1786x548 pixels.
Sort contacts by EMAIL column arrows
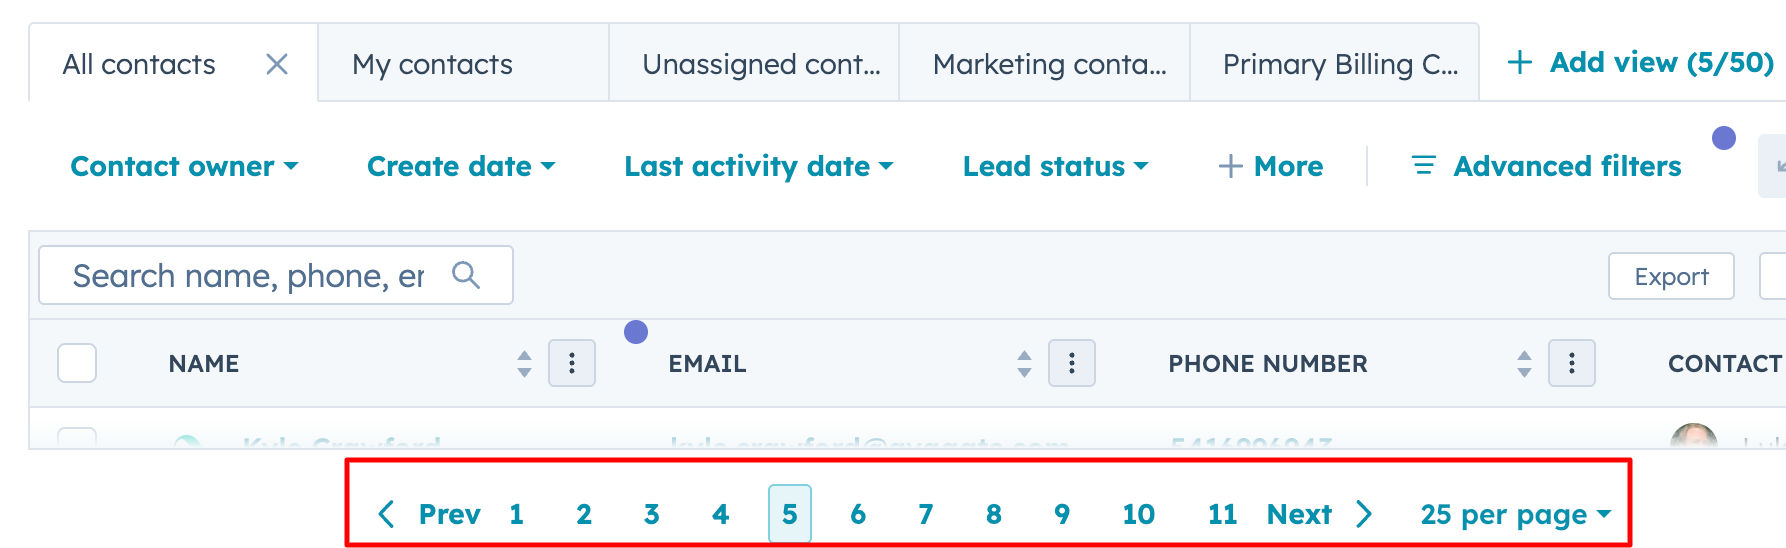click(x=1024, y=363)
